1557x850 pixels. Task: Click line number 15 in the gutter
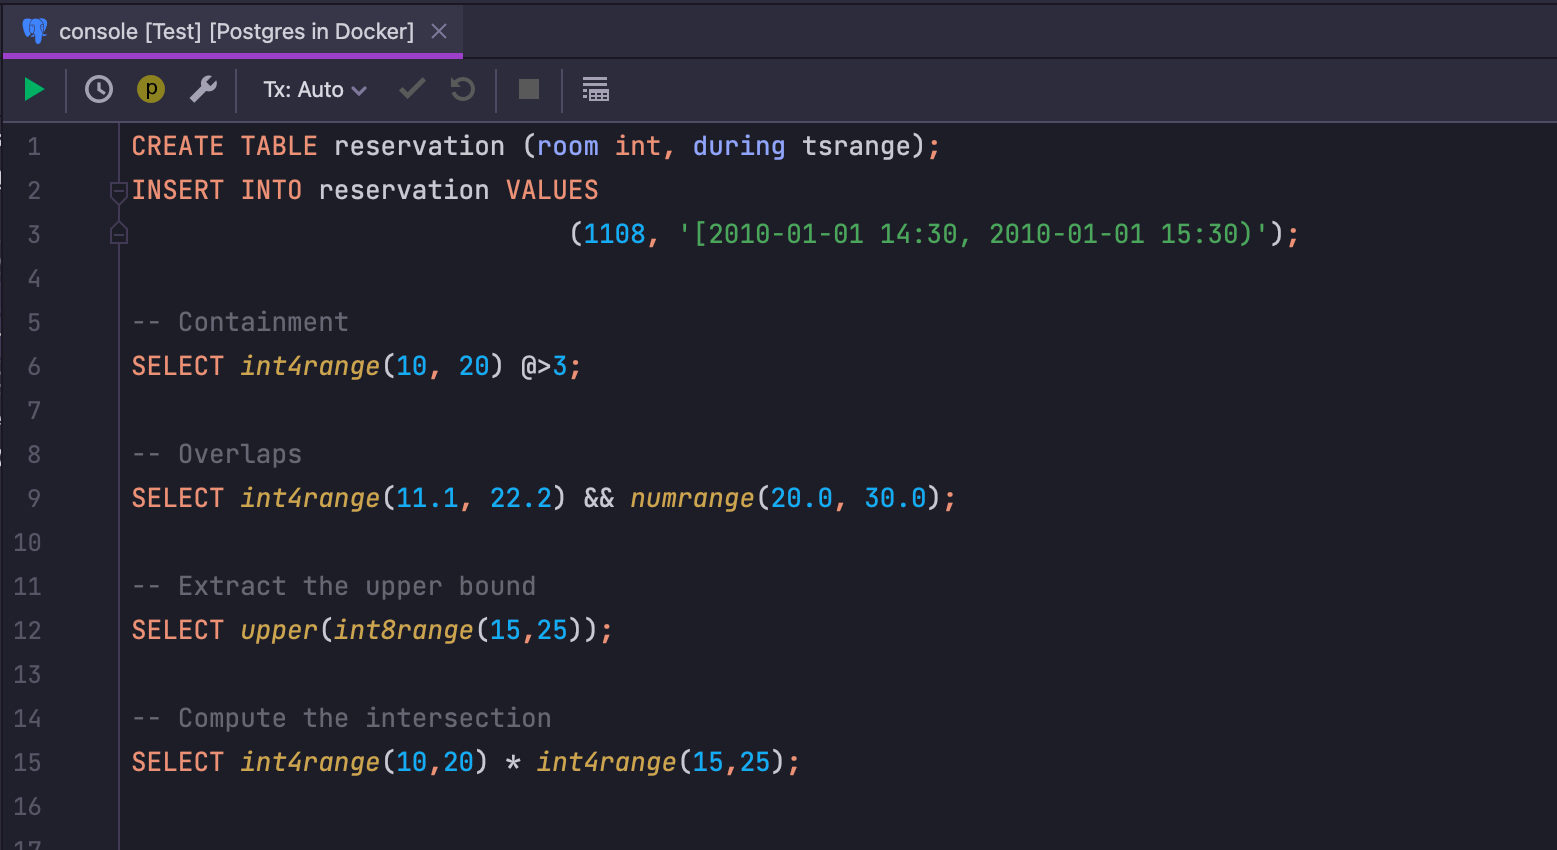(x=28, y=763)
